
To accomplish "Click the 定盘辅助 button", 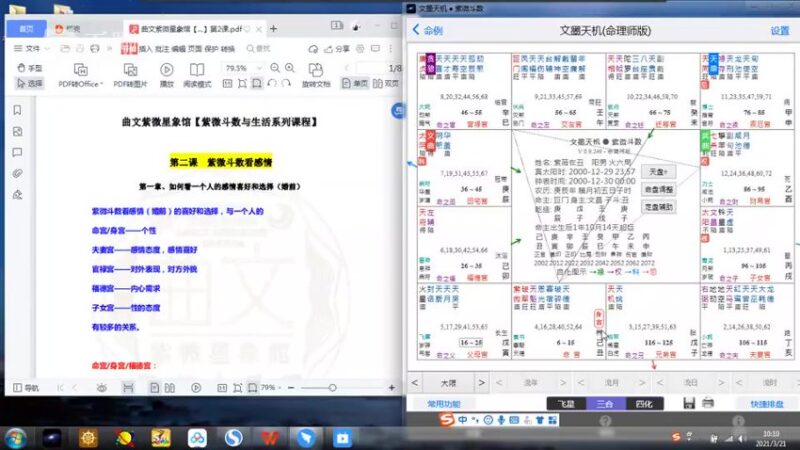I will [x=659, y=207].
